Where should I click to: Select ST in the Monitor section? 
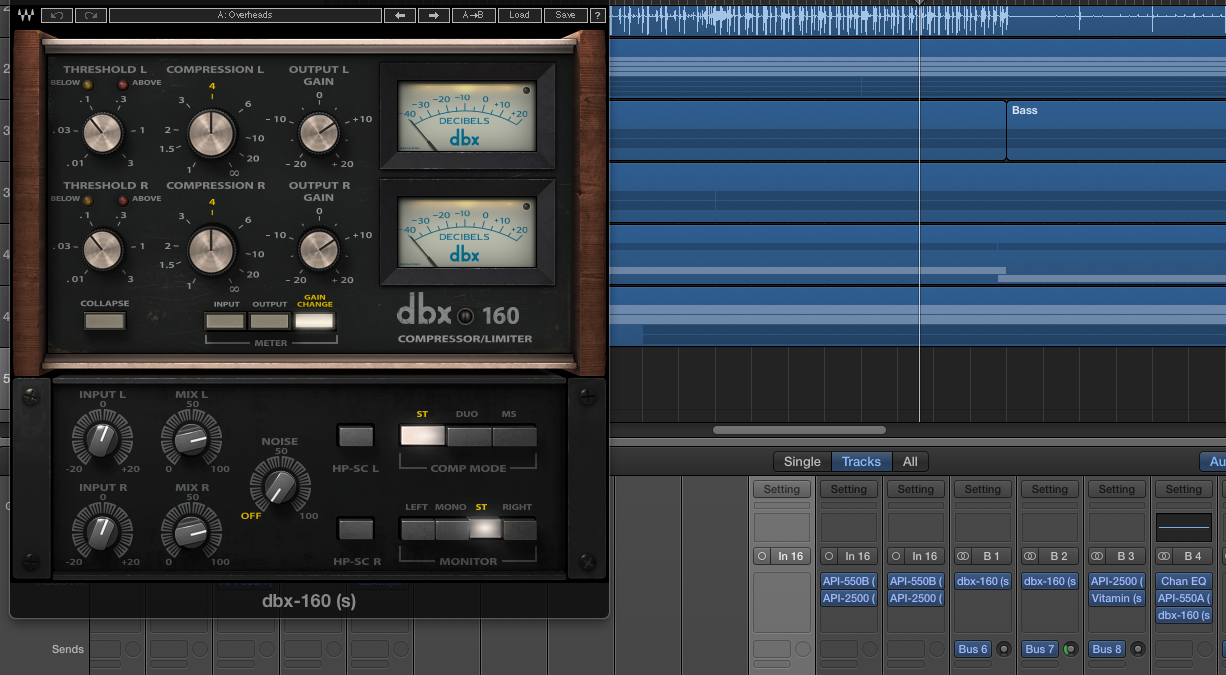tap(485, 529)
